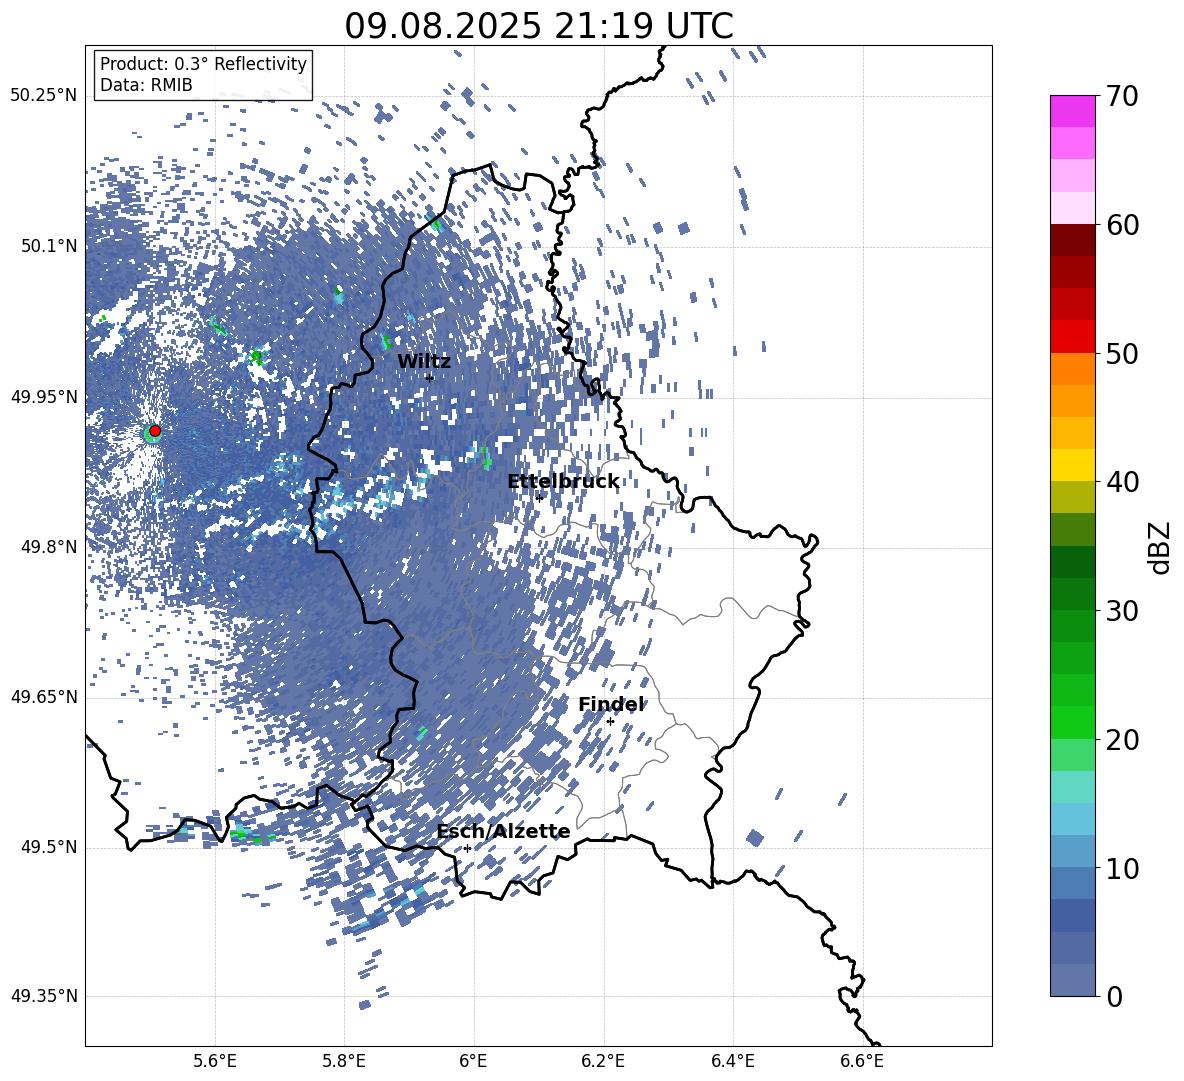This screenshot has height=1081, width=1184.
Task: Click the 50.25°N latitude label
Action: pos(44,96)
